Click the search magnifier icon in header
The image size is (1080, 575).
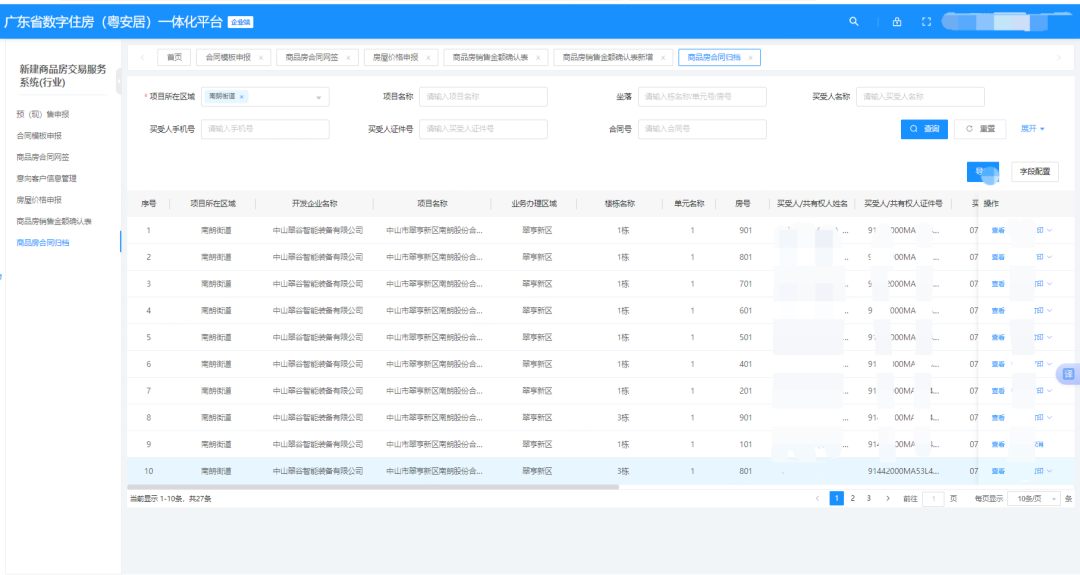pos(853,21)
